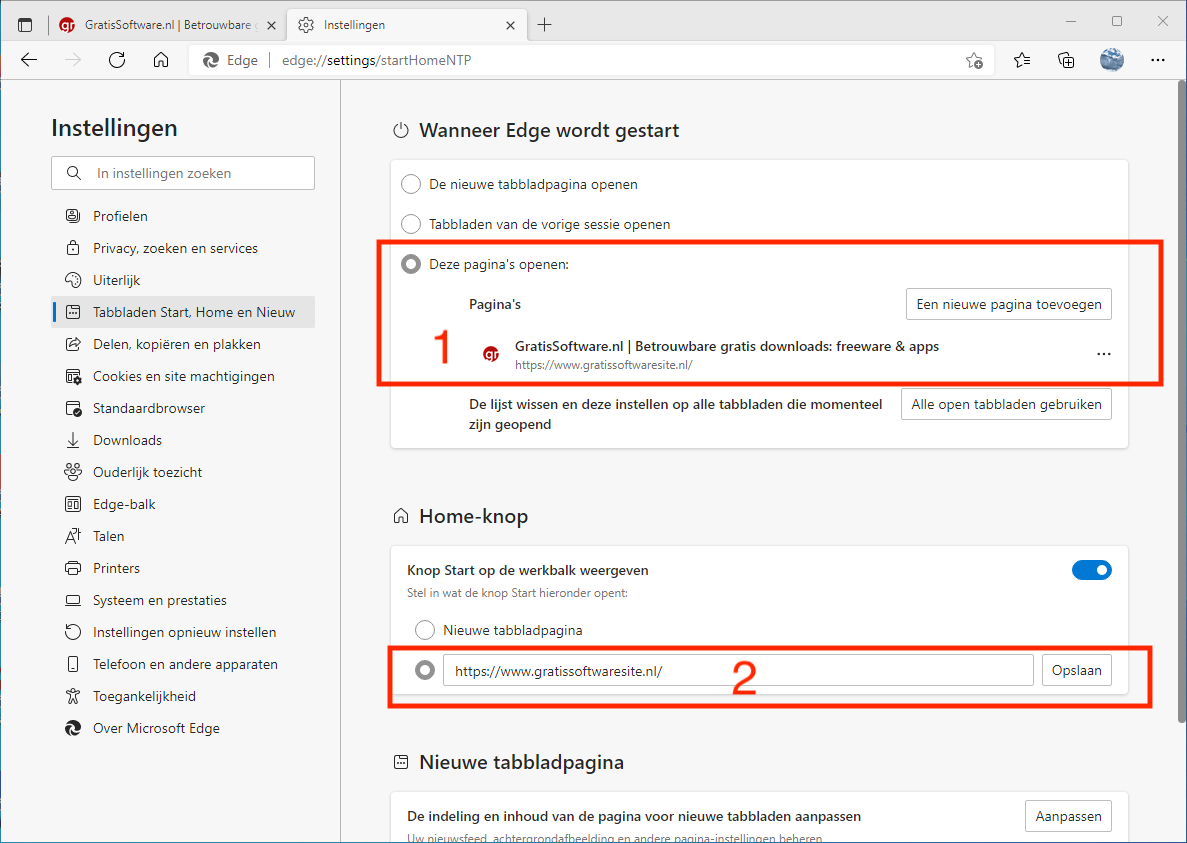Screen dimensions: 1187x843
Task: Go back with the back arrow
Action: point(29,60)
